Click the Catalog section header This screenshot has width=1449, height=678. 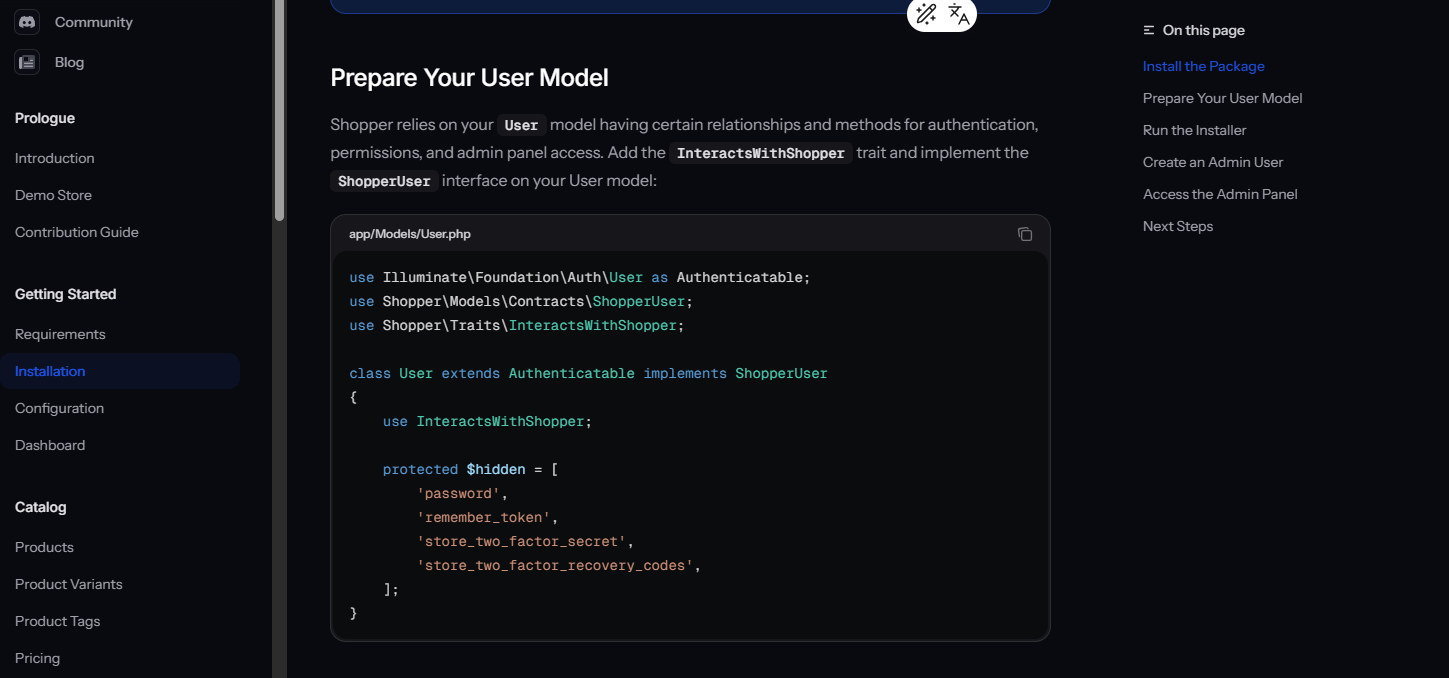tap(41, 507)
